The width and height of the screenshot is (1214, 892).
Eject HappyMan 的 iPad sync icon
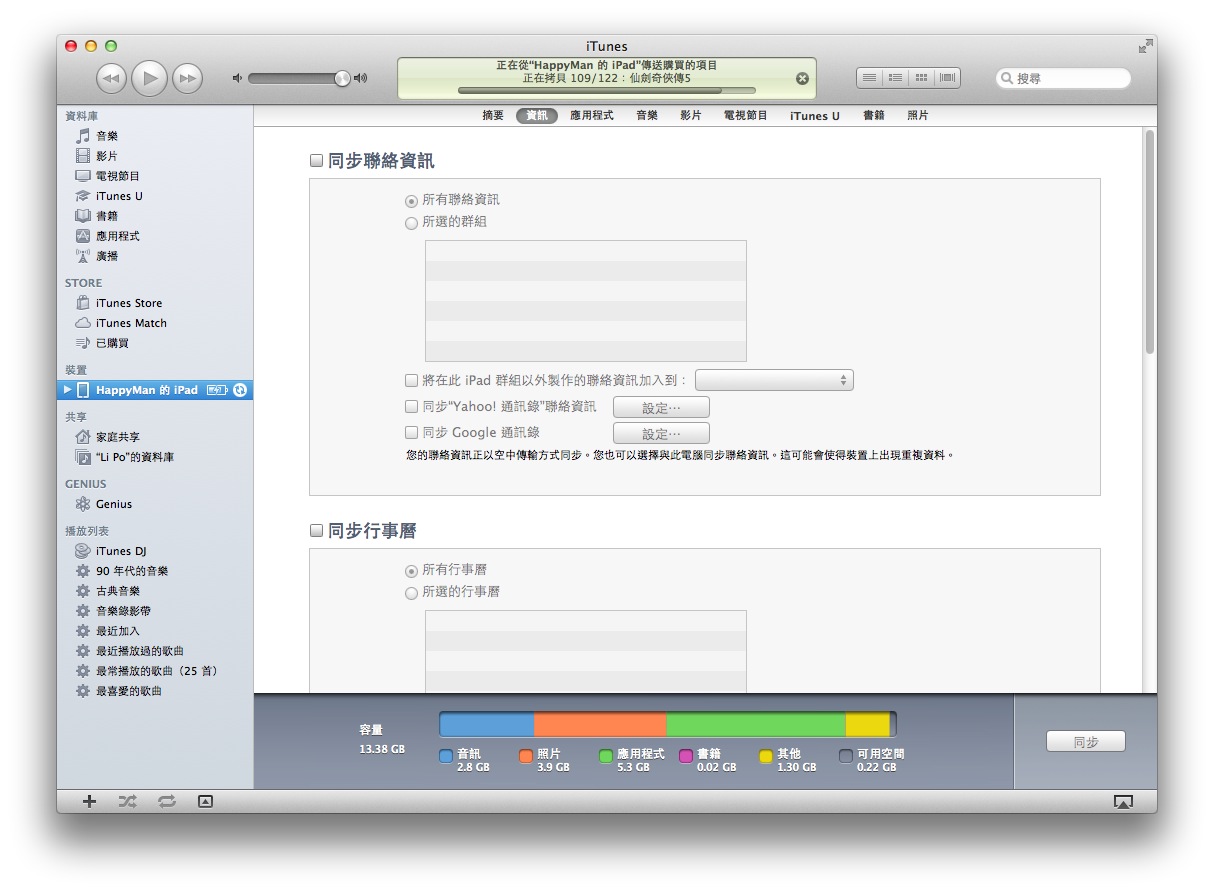[x=240, y=390]
